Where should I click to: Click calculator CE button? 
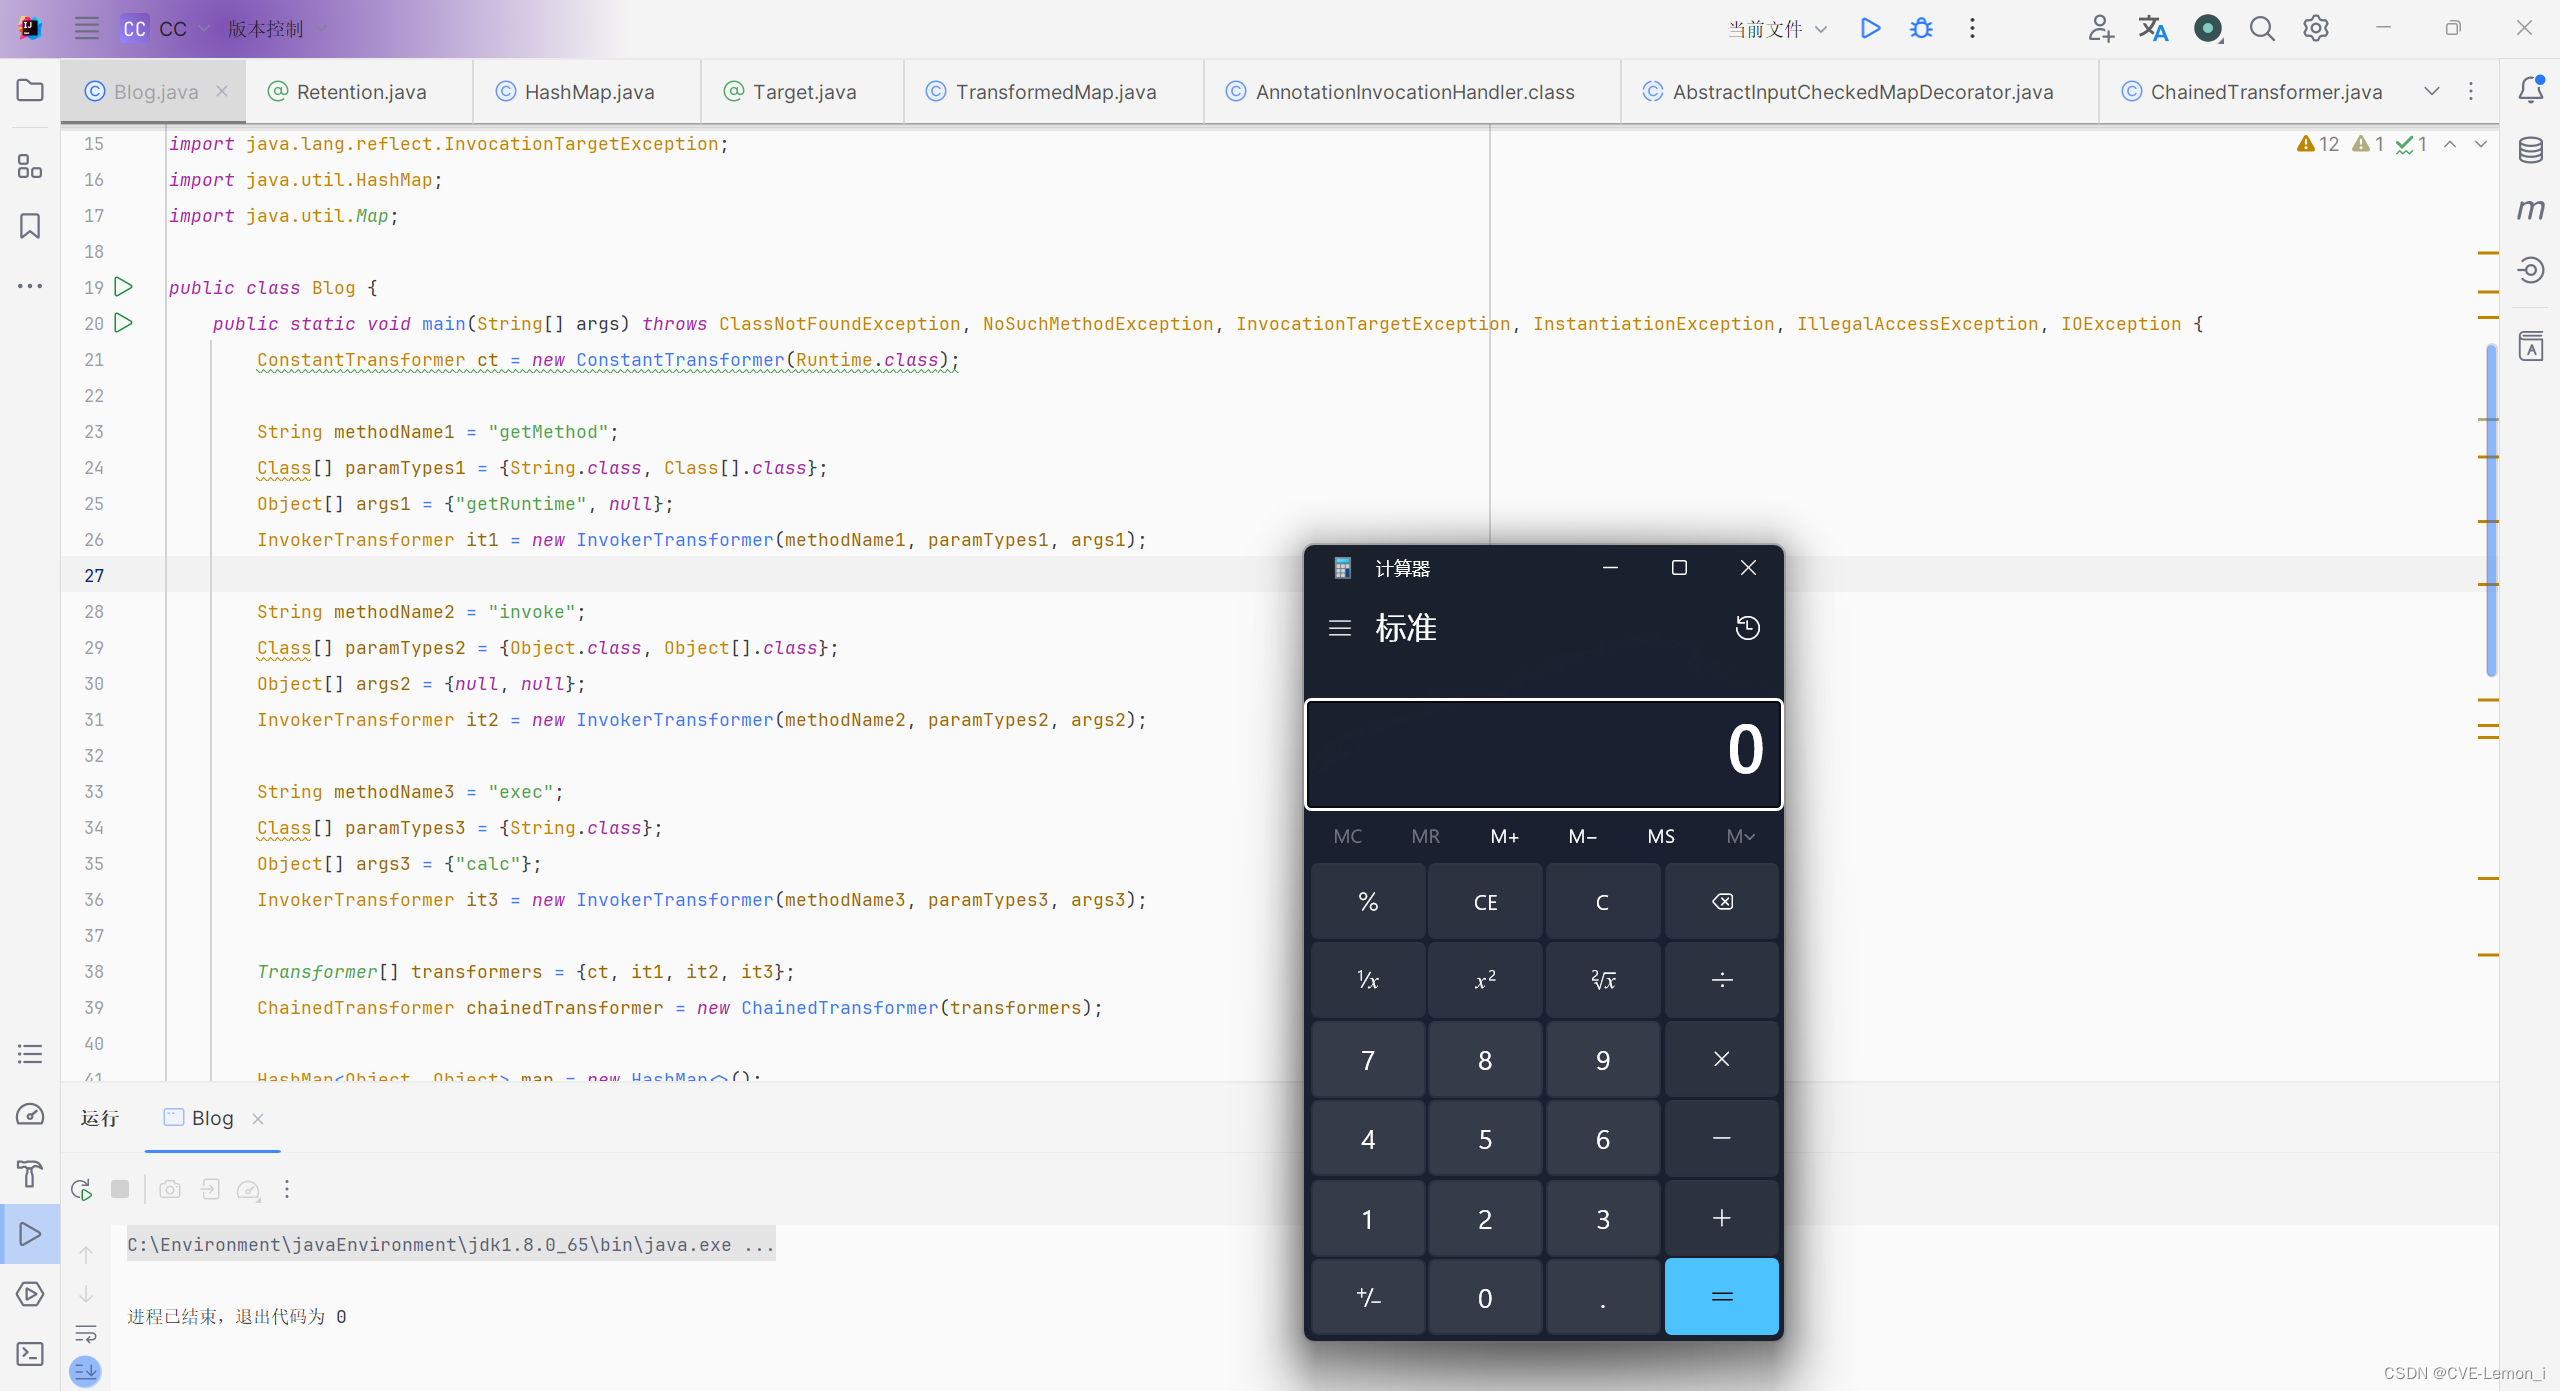pos(1485,902)
